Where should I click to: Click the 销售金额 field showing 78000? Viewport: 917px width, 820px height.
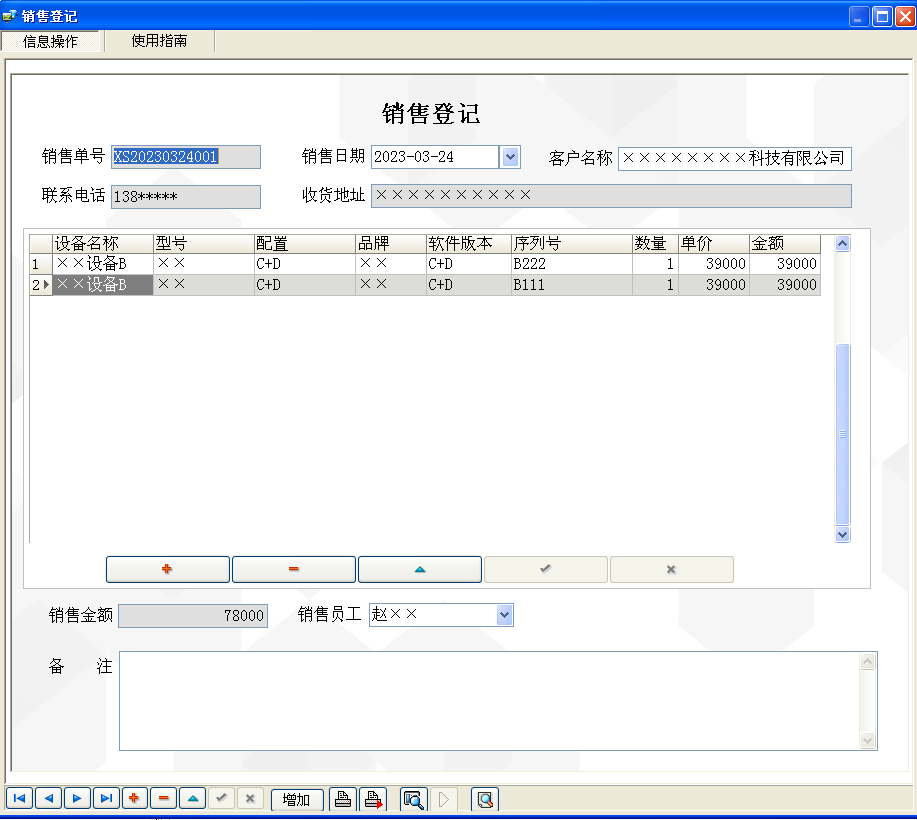193,615
